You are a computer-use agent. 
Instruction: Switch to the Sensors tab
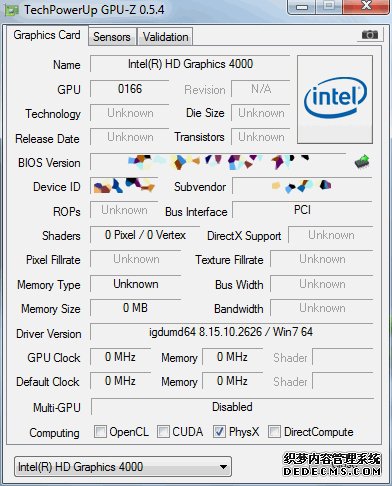[112, 37]
